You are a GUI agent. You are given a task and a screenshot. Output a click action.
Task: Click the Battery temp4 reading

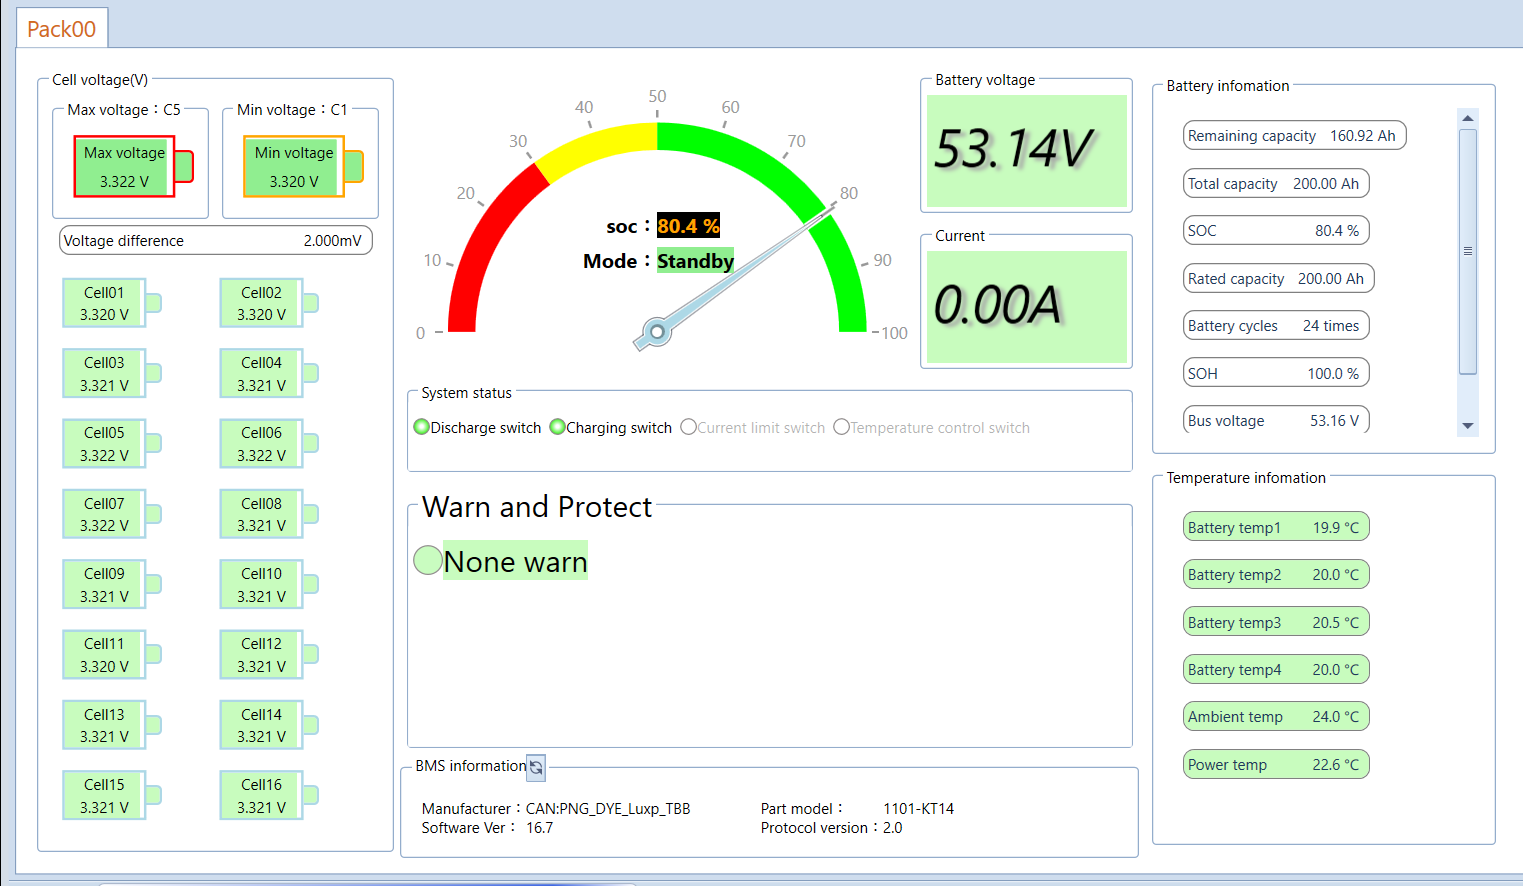click(x=1276, y=669)
